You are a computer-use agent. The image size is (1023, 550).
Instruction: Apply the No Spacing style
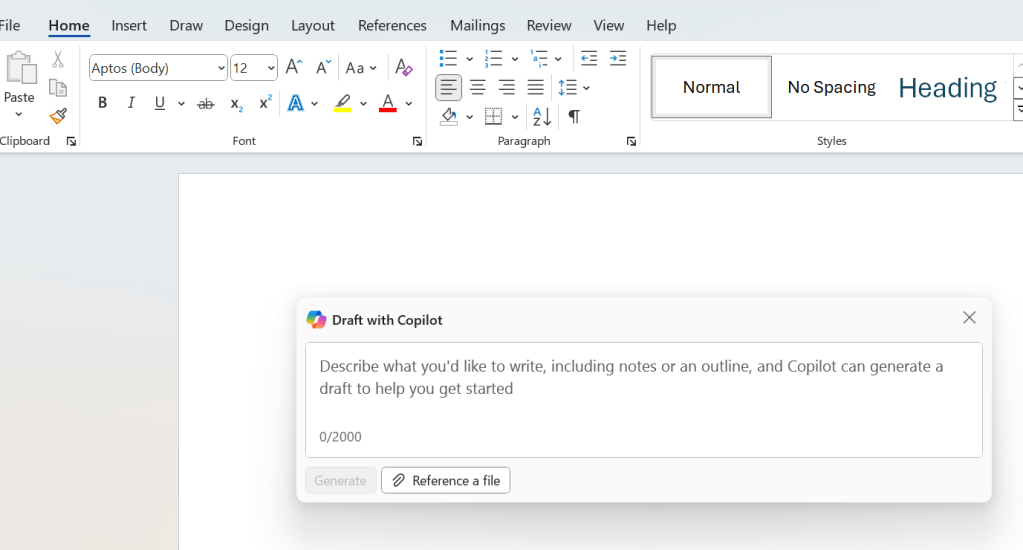[x=831, y=87]
